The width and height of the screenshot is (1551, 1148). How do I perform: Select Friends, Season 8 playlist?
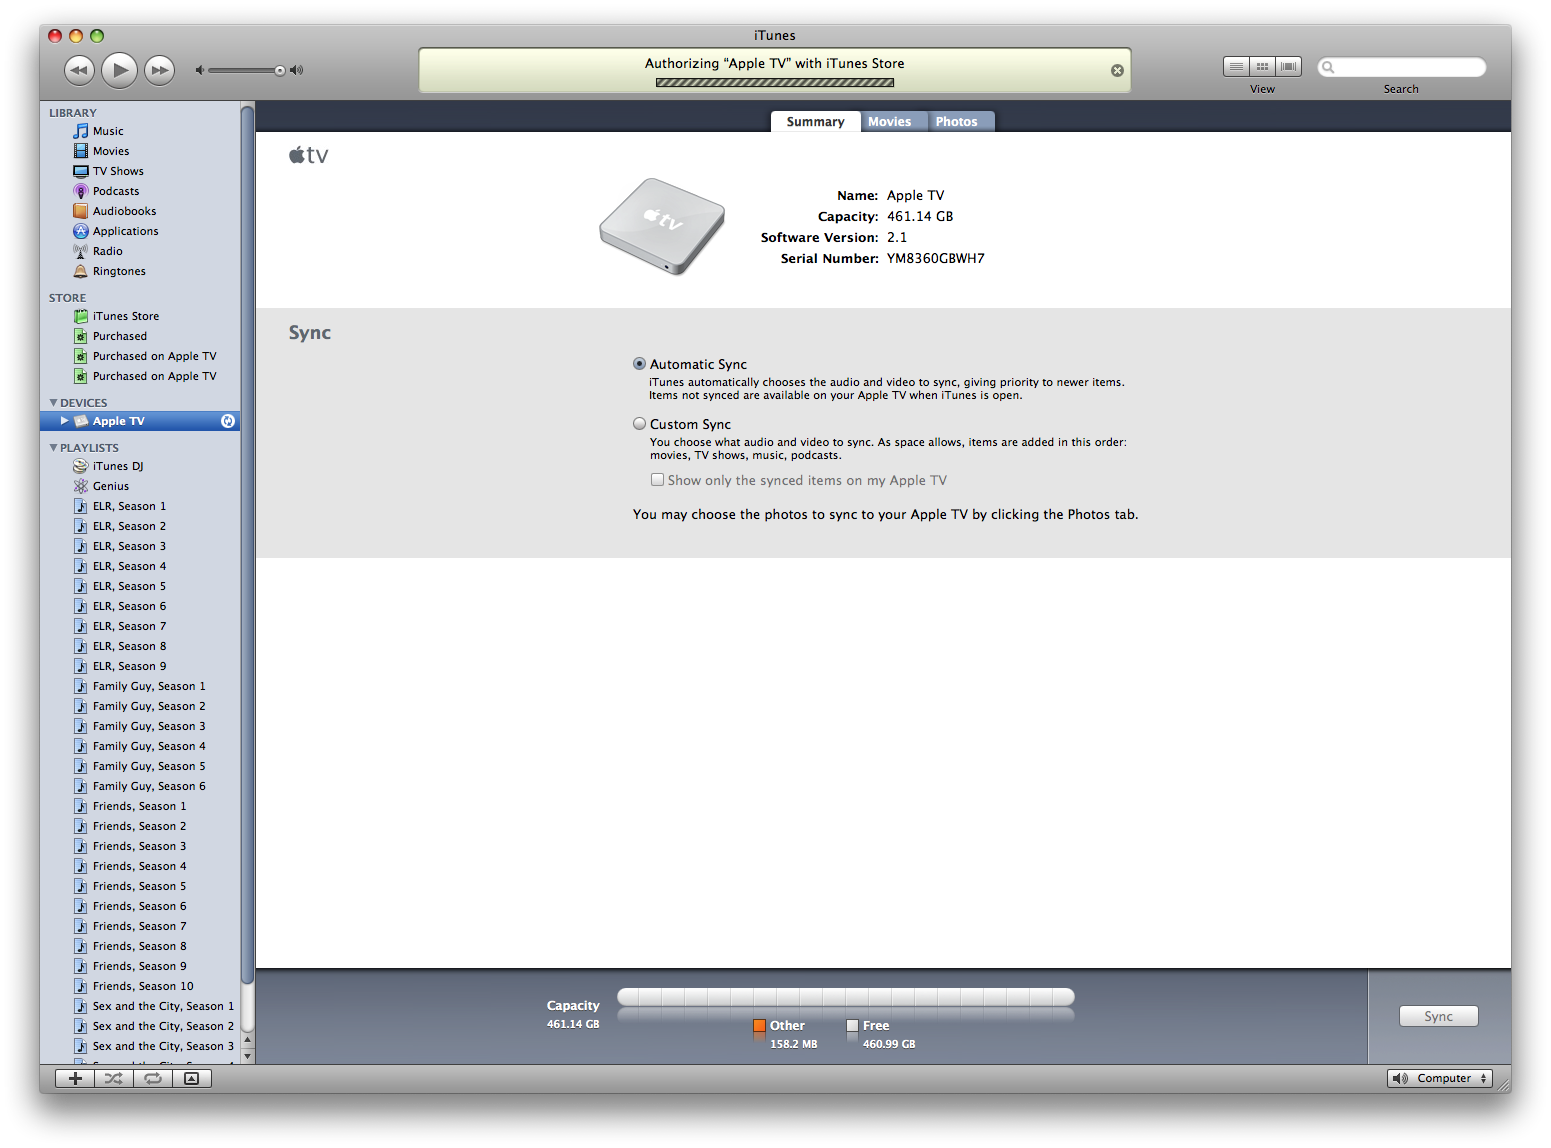click(140, 946)
